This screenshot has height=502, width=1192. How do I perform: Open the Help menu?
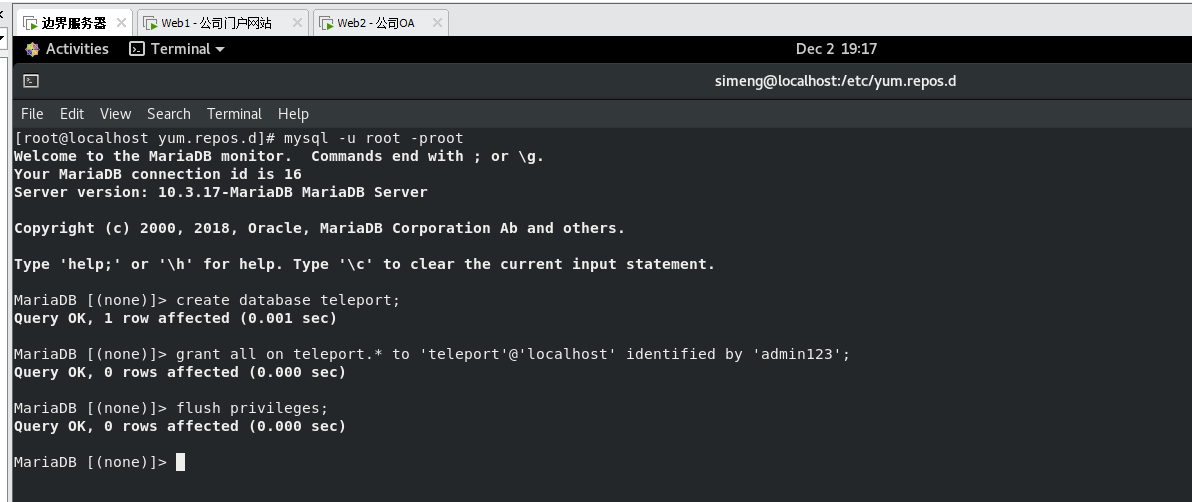(x=293, y=114)
